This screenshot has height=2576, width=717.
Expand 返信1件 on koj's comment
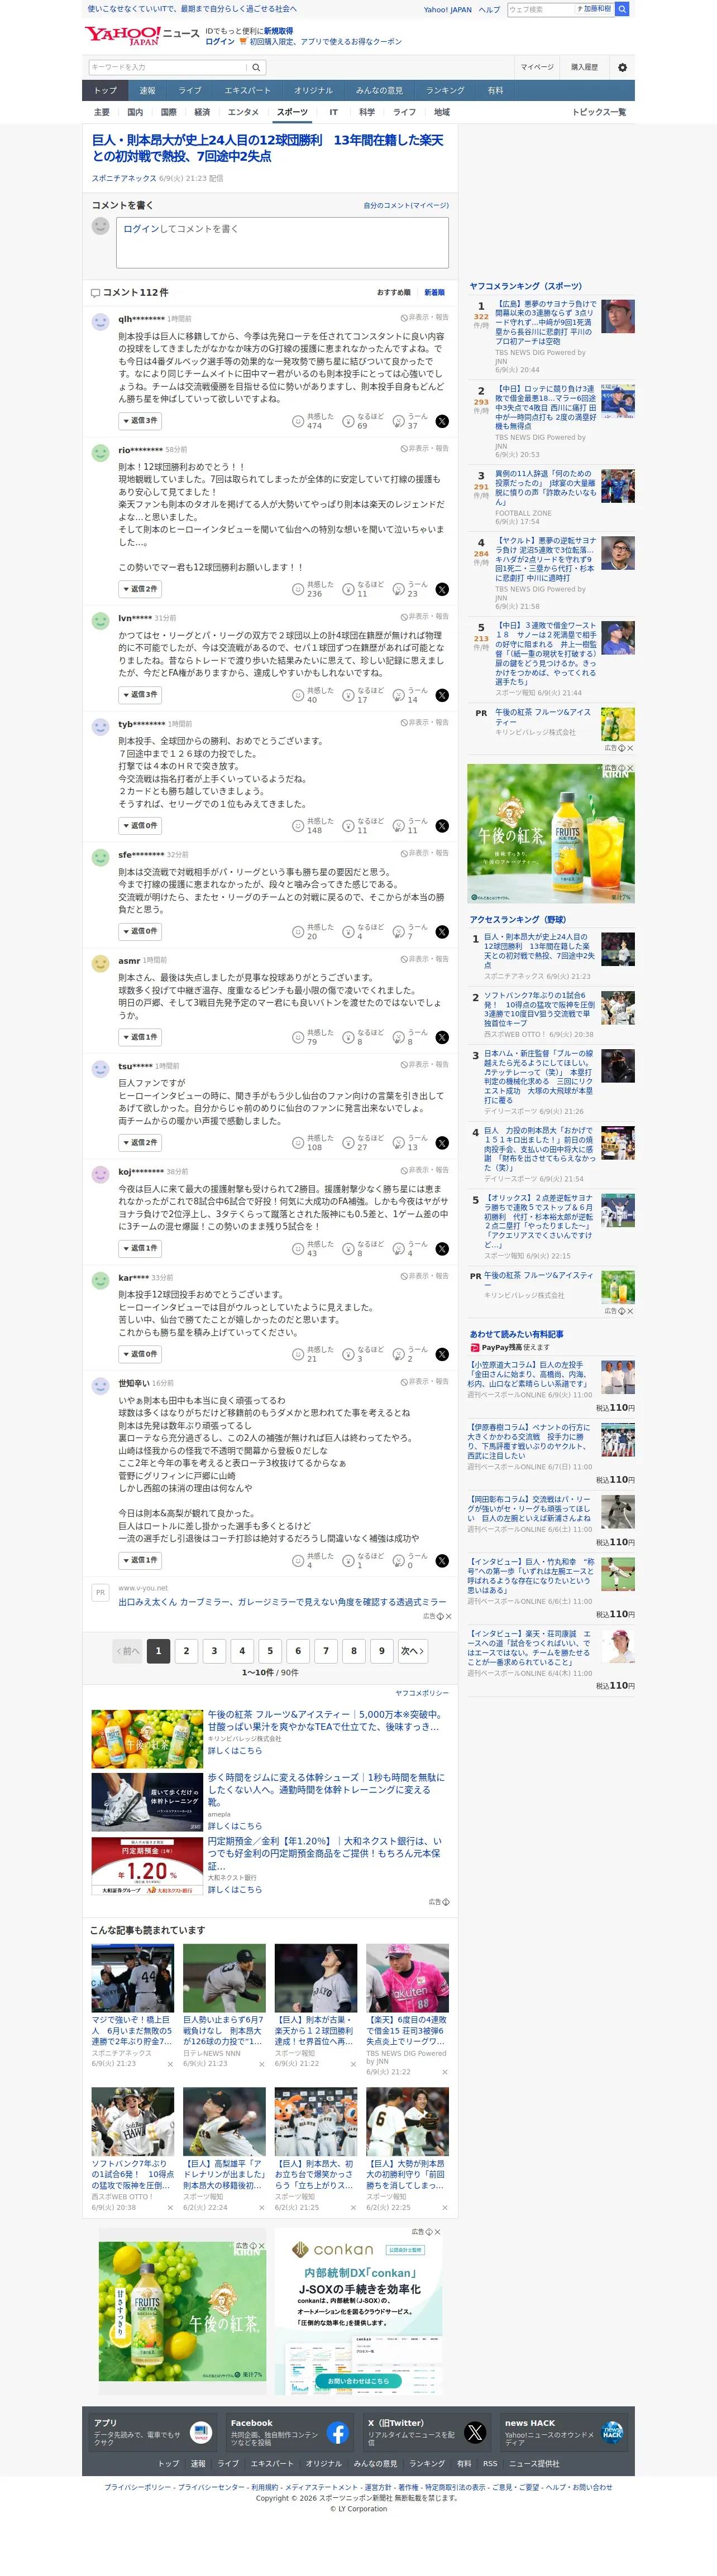click(x=140, y=1248)
